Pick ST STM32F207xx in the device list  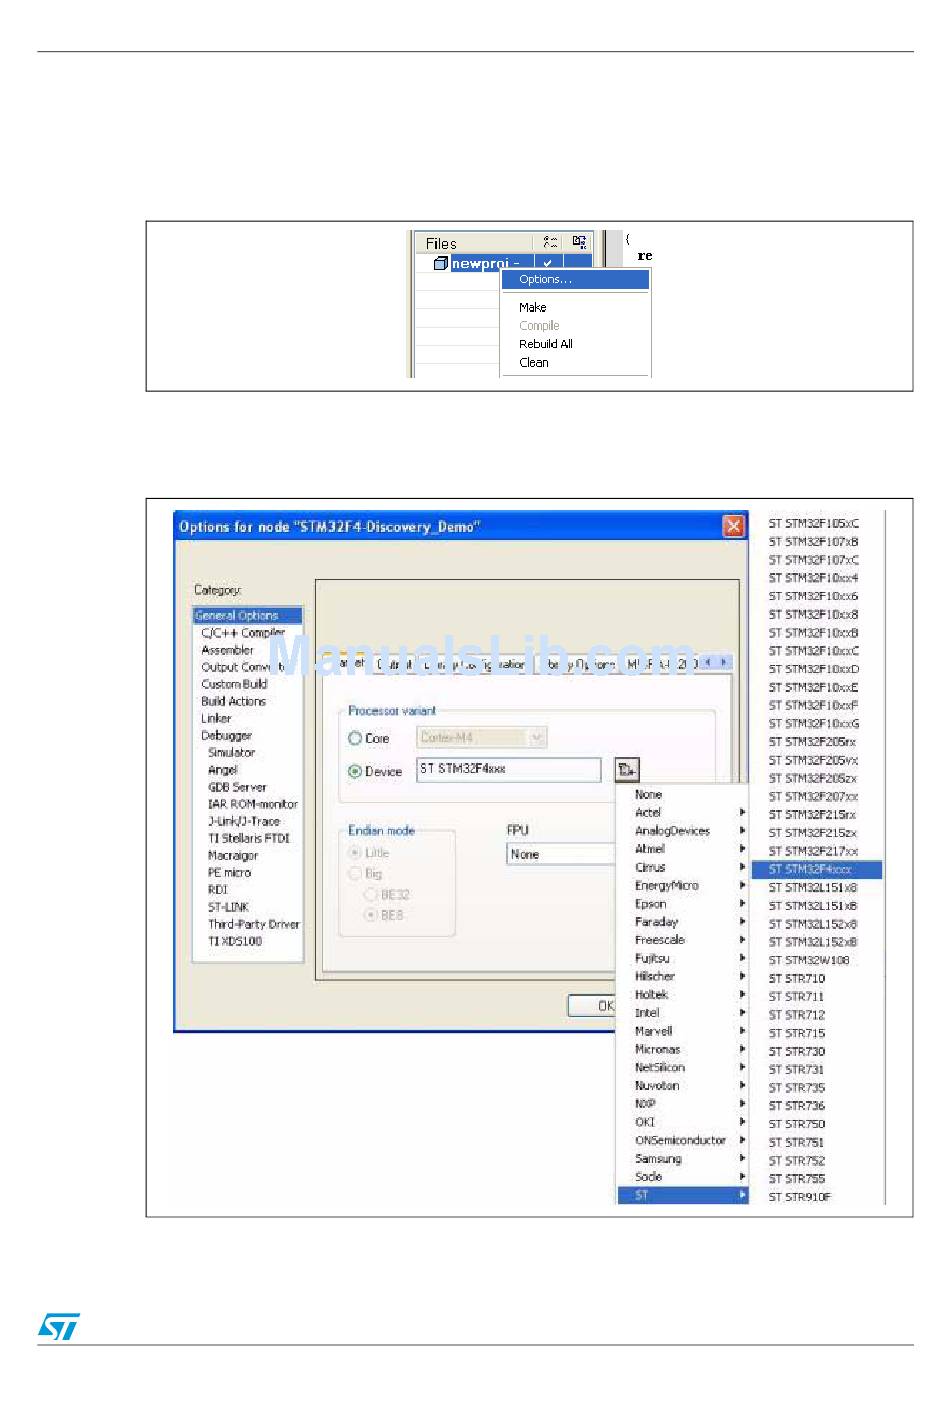pyautogui.click(x=813, y=797)
